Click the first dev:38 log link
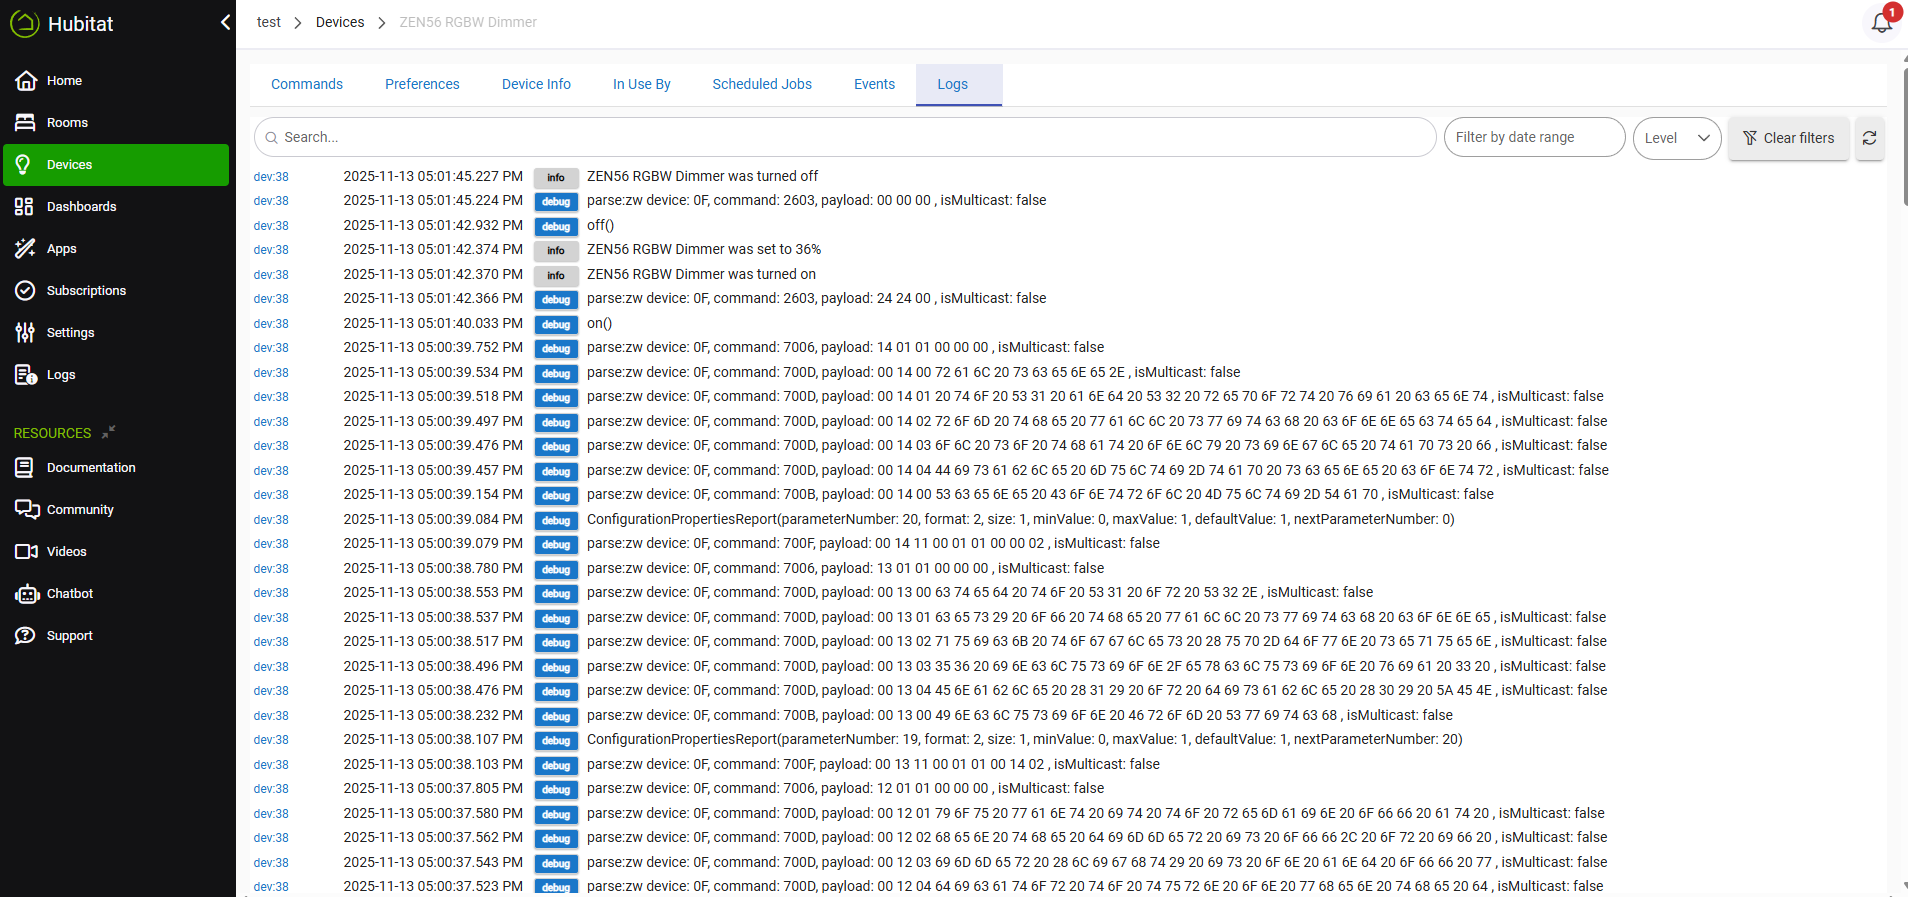 [x=271, y=177]
